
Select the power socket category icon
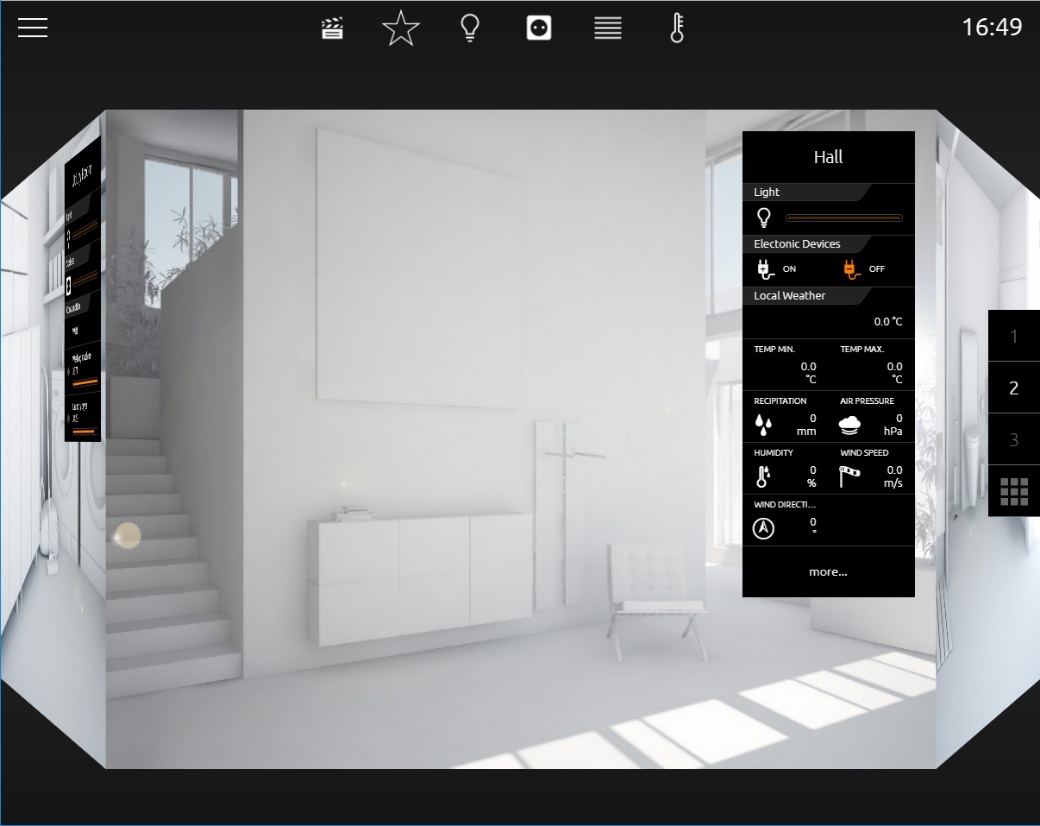[x=539, y=29]
